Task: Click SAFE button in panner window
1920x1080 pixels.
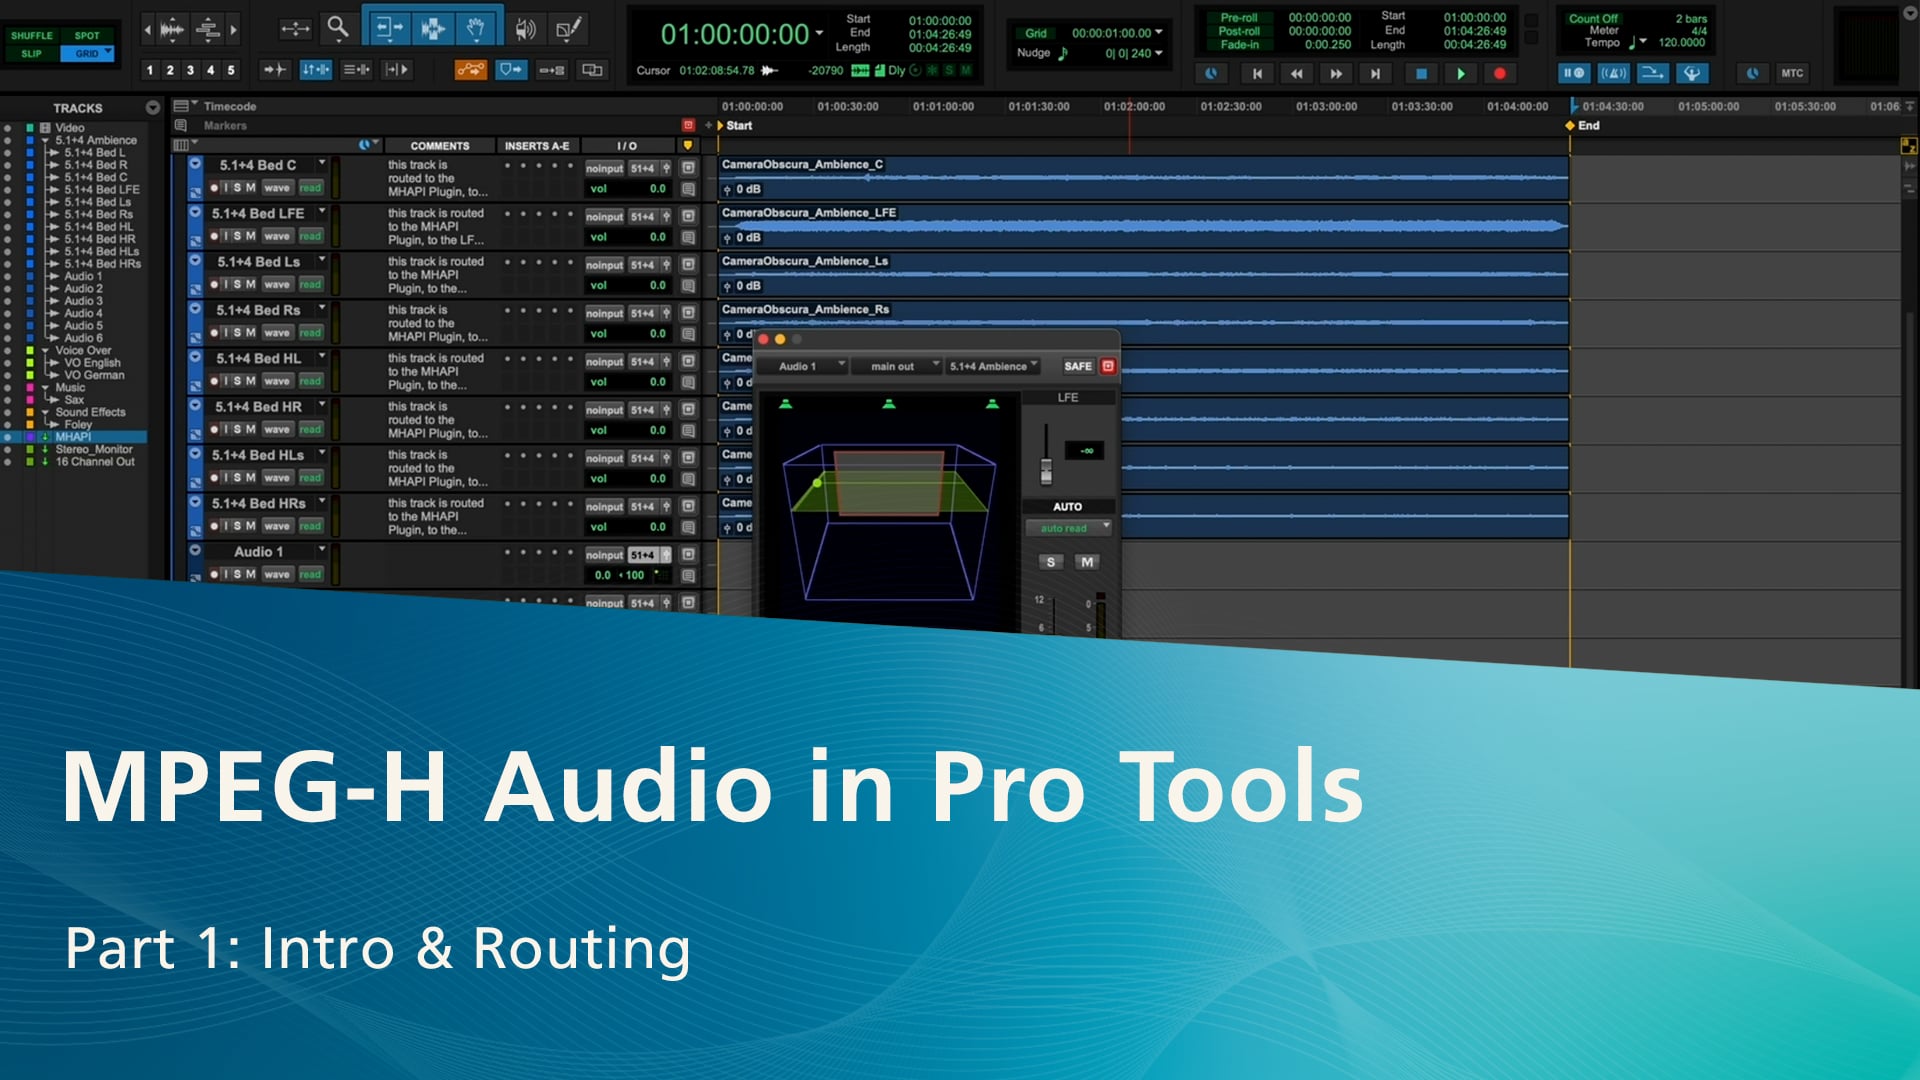Action: coord(1078,366)
